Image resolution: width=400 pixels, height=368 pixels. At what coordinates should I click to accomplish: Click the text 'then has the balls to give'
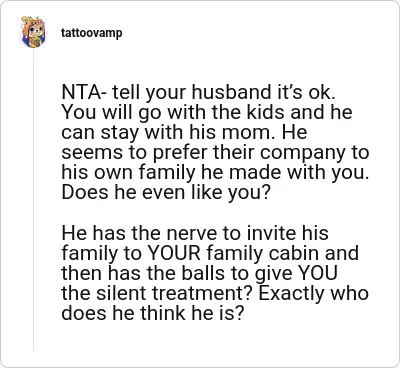pyautogui.click(x=178, y=273)
